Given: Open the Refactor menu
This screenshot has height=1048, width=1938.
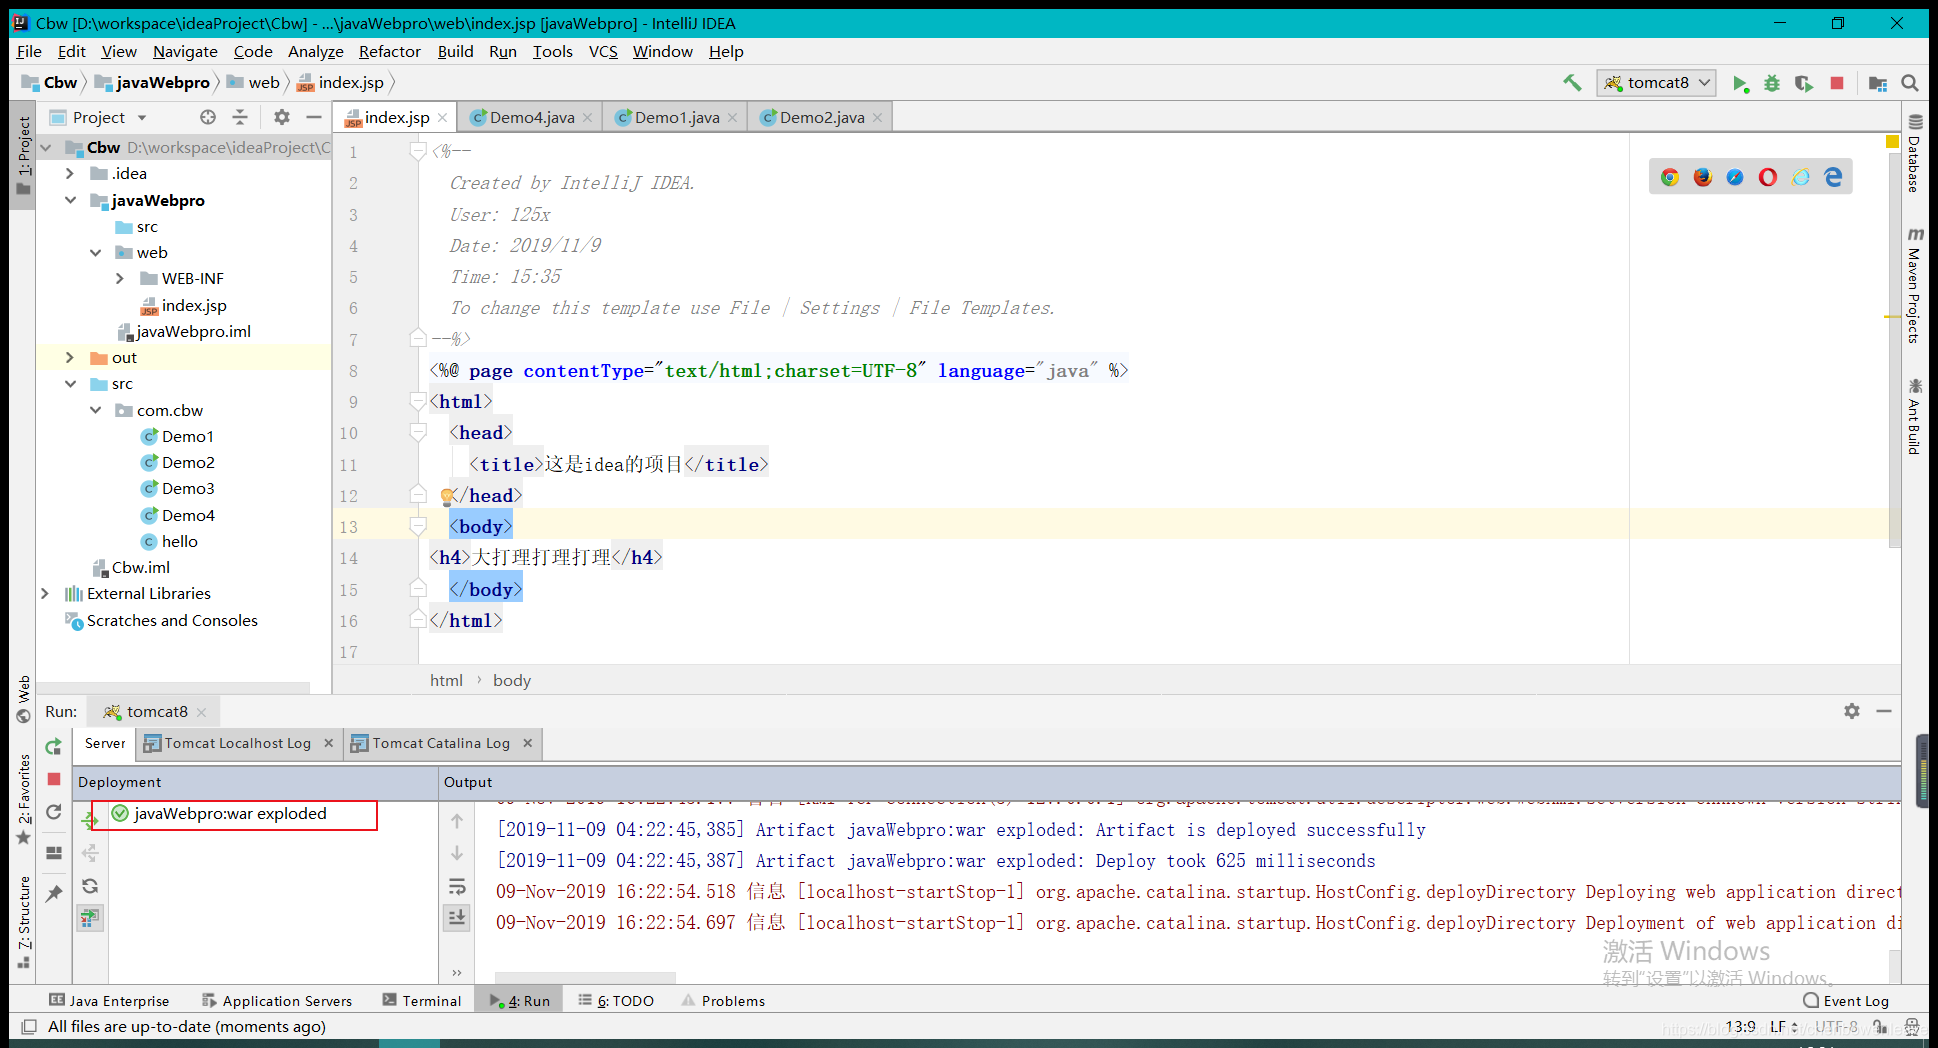Looking at the screenshot, I should click(x=389, y=52).
